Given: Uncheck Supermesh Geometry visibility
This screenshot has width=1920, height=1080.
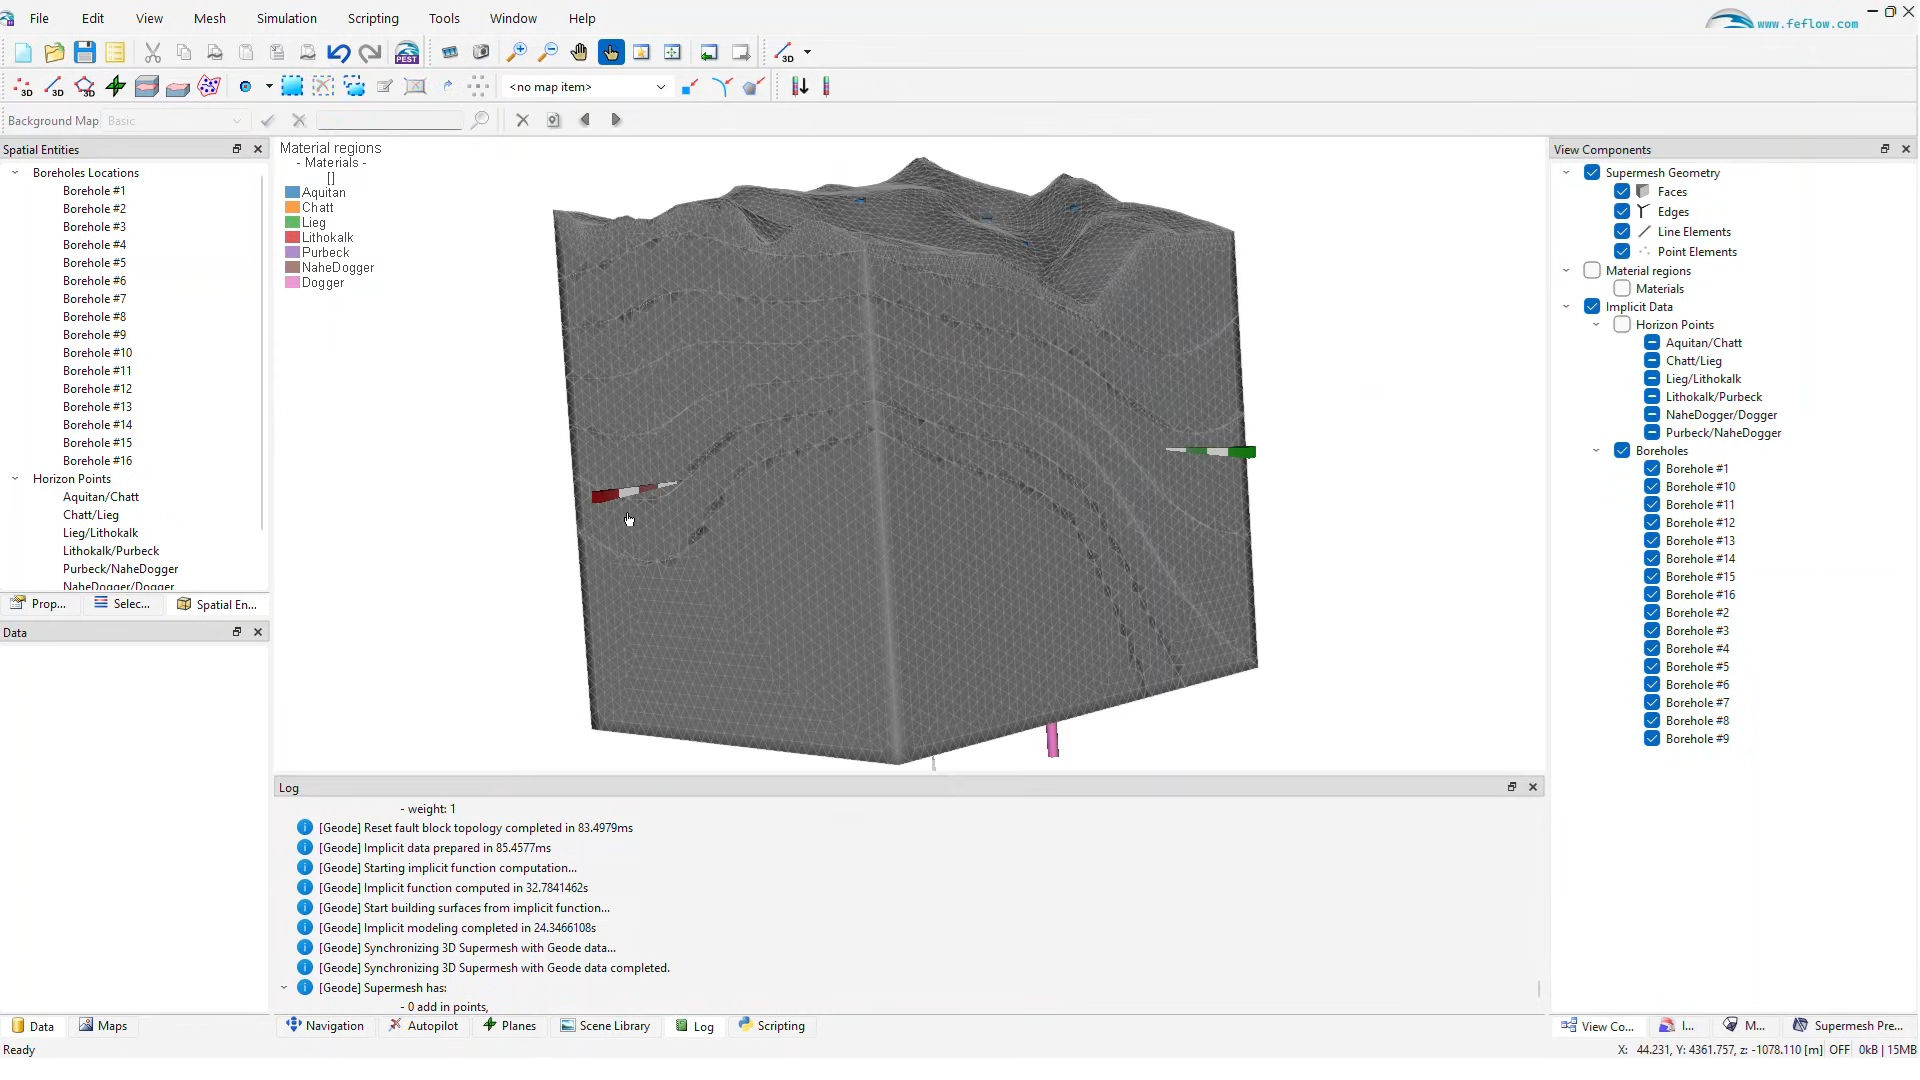Looking at the screenshot, I should (x=1592, y=173).
